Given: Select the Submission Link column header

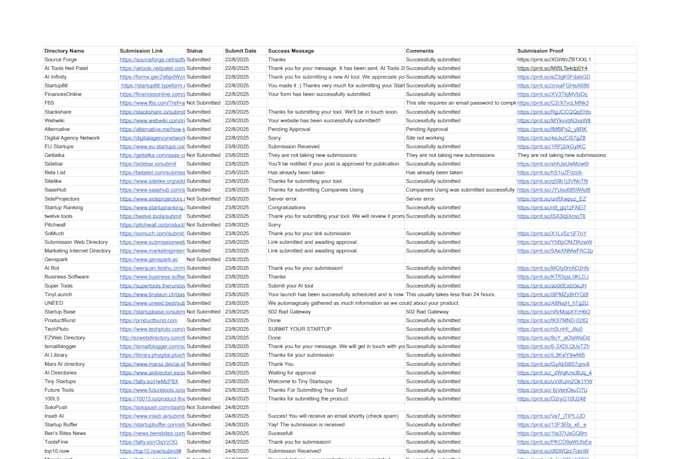Looking at the screenshot, I should tap(141, 51).
